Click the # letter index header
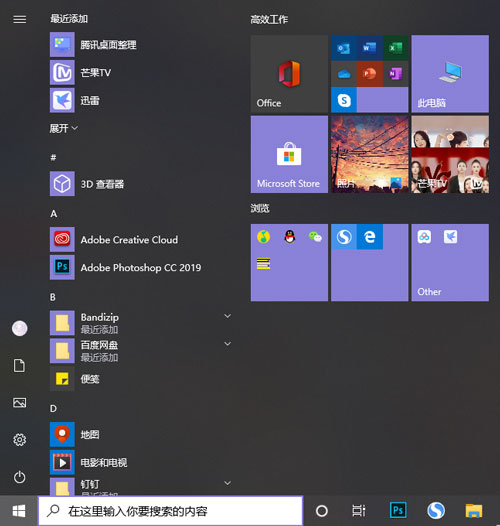The height and width of the screenshot is (526, 500). [53, 157]
